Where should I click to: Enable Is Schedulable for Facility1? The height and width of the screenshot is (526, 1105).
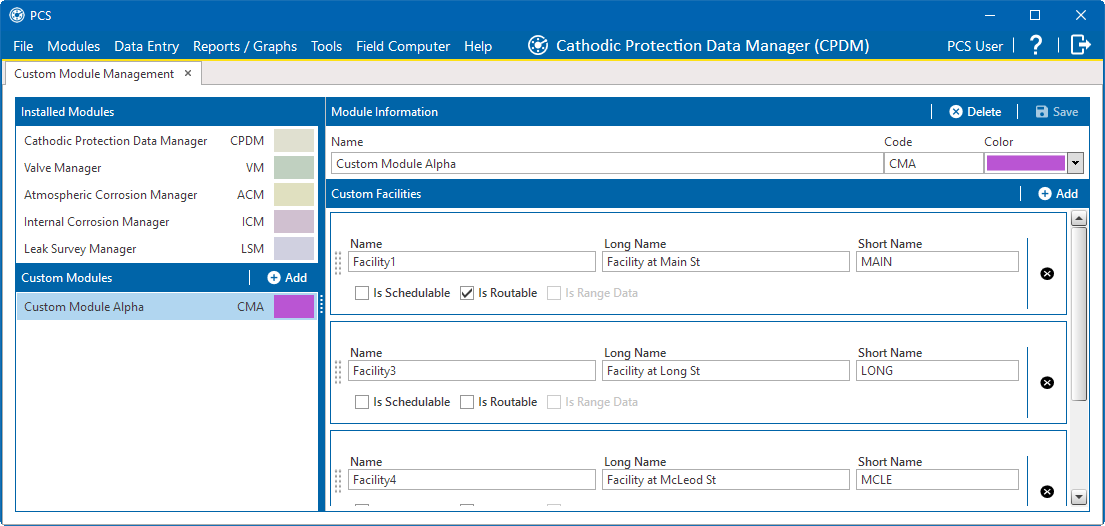pos(362,293)
